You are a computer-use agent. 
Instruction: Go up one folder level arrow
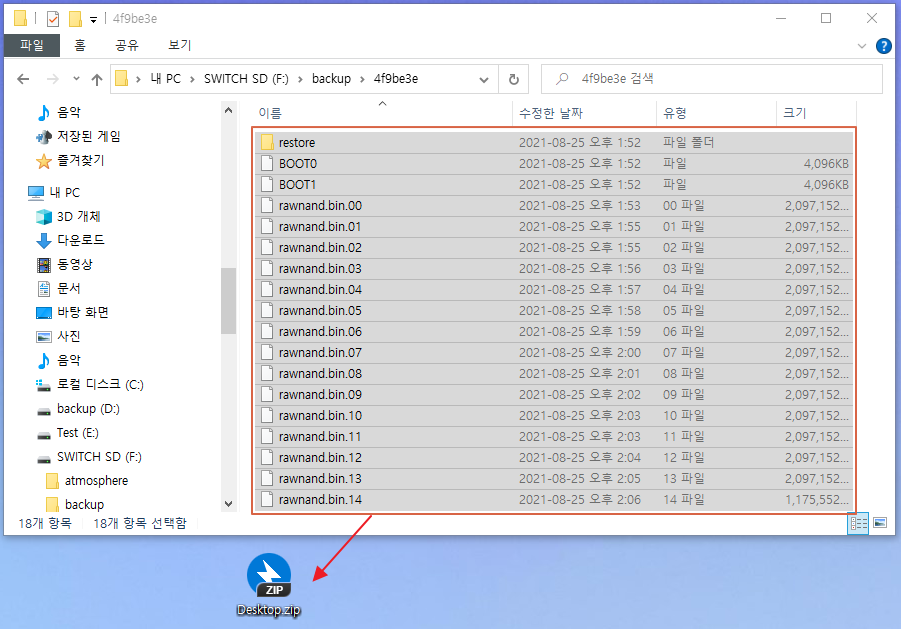pyautogui.click(x=97, y=79)
